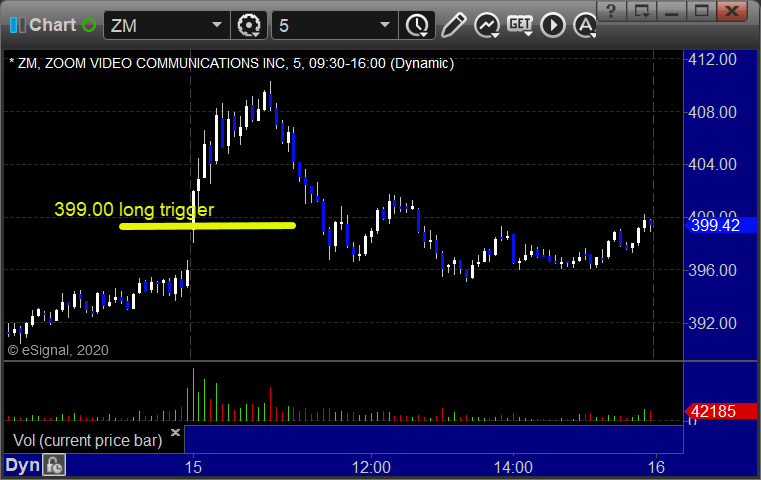Click the 14:00 time axis label
761x480 pixels.
[513, 467]
